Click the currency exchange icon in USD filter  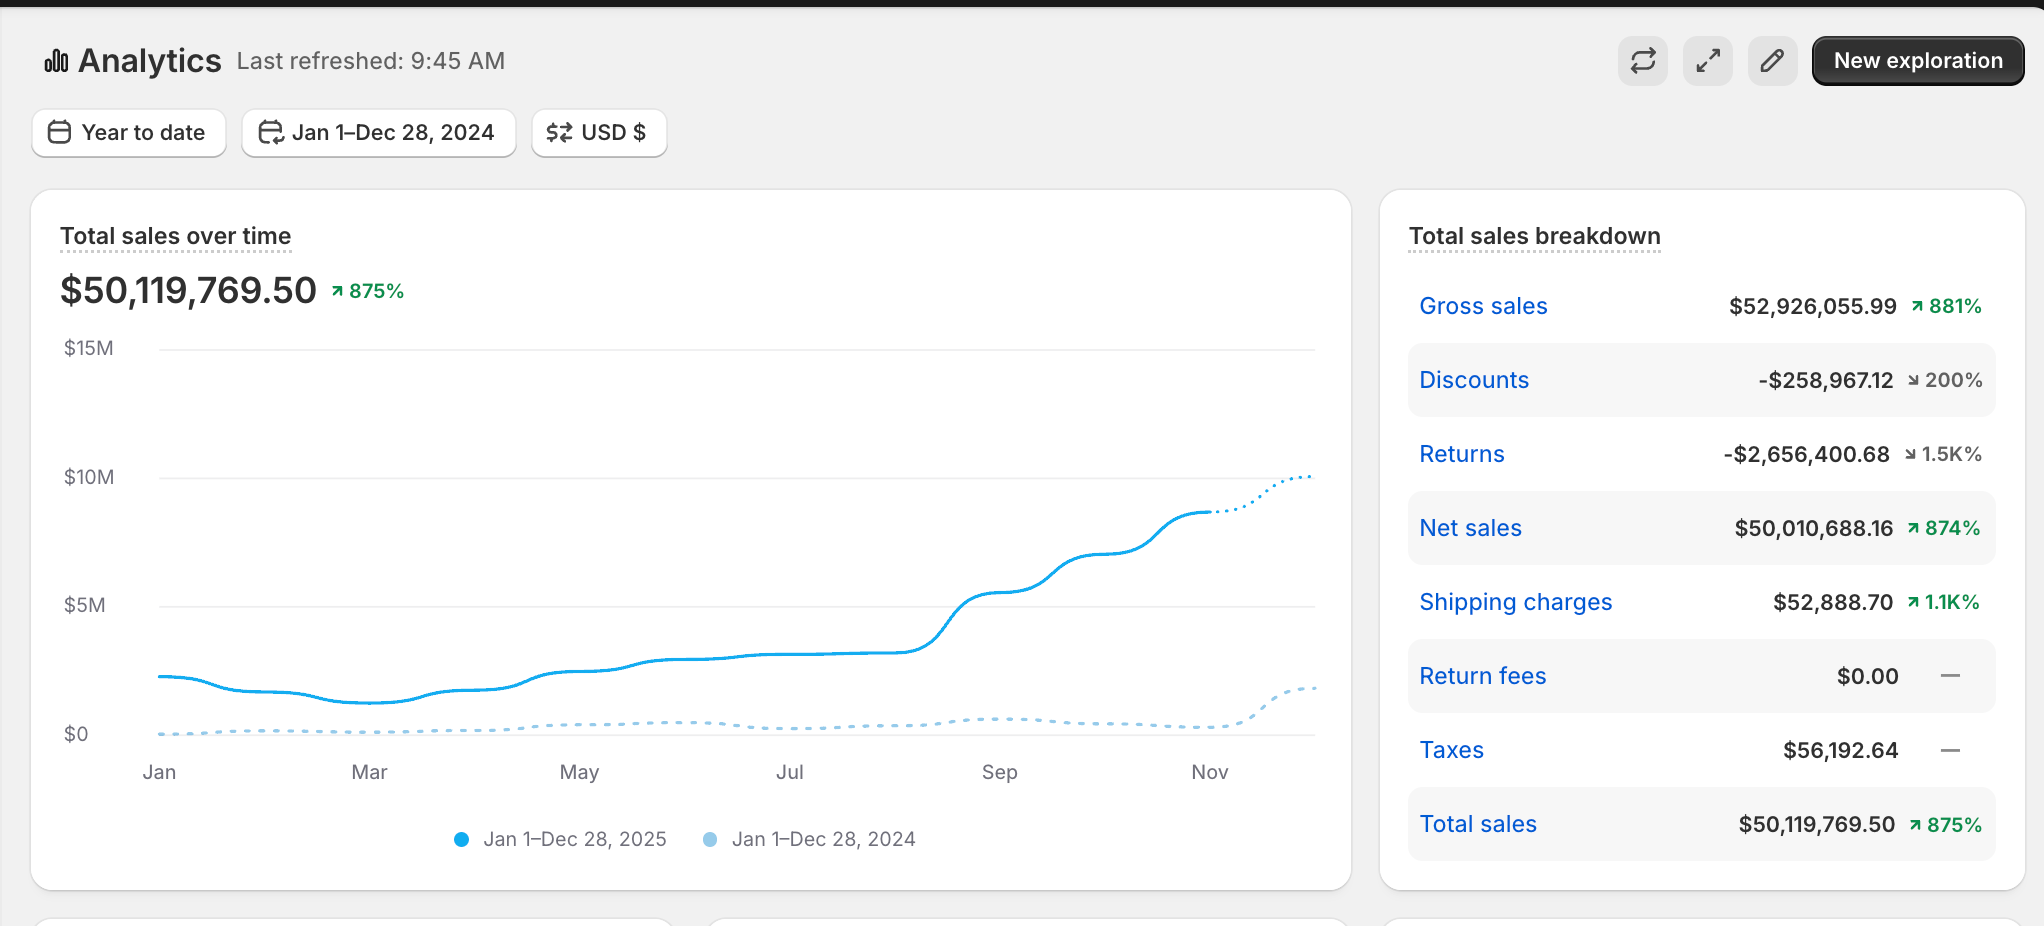coord(561,132)
